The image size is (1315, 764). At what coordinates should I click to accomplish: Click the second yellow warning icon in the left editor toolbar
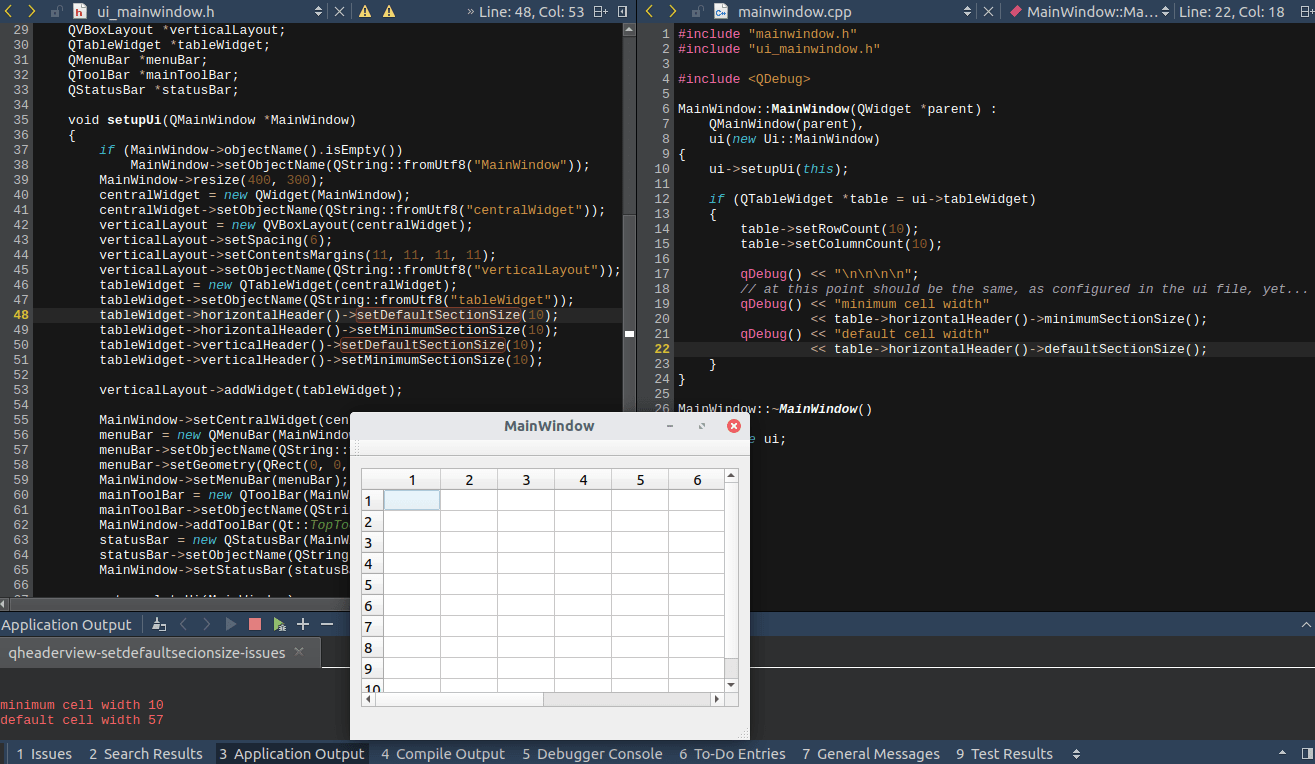click(389, 11)
